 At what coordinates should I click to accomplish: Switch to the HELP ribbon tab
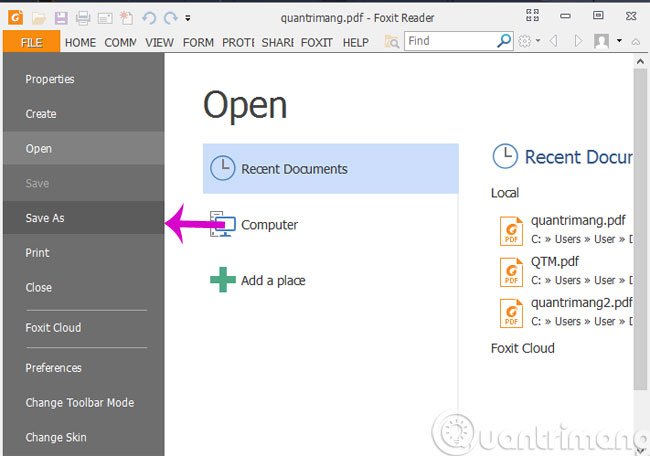356,42
